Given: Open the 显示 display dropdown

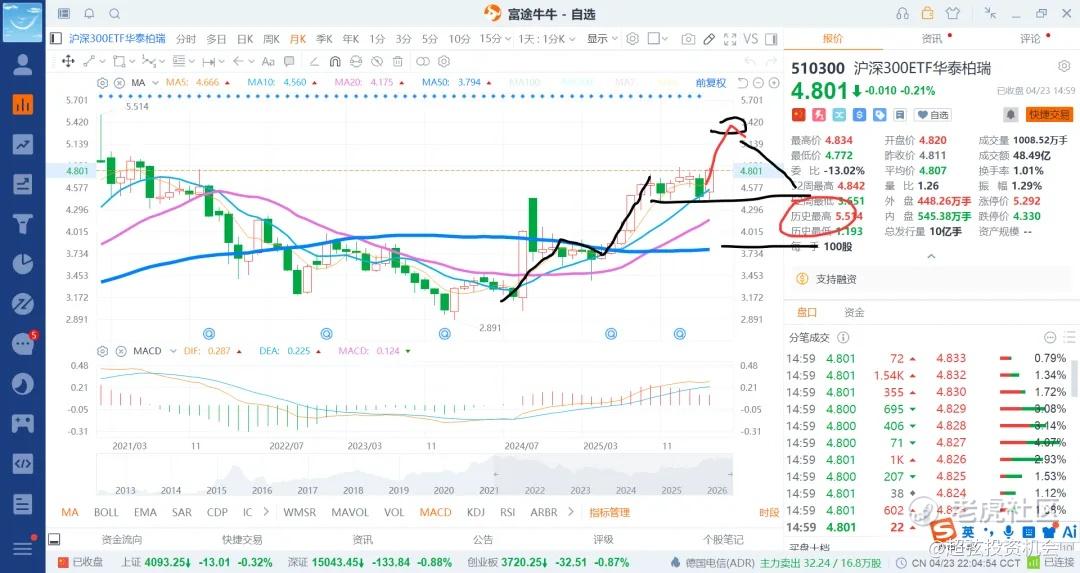Looking at the screenshot, I should point(602,39).
